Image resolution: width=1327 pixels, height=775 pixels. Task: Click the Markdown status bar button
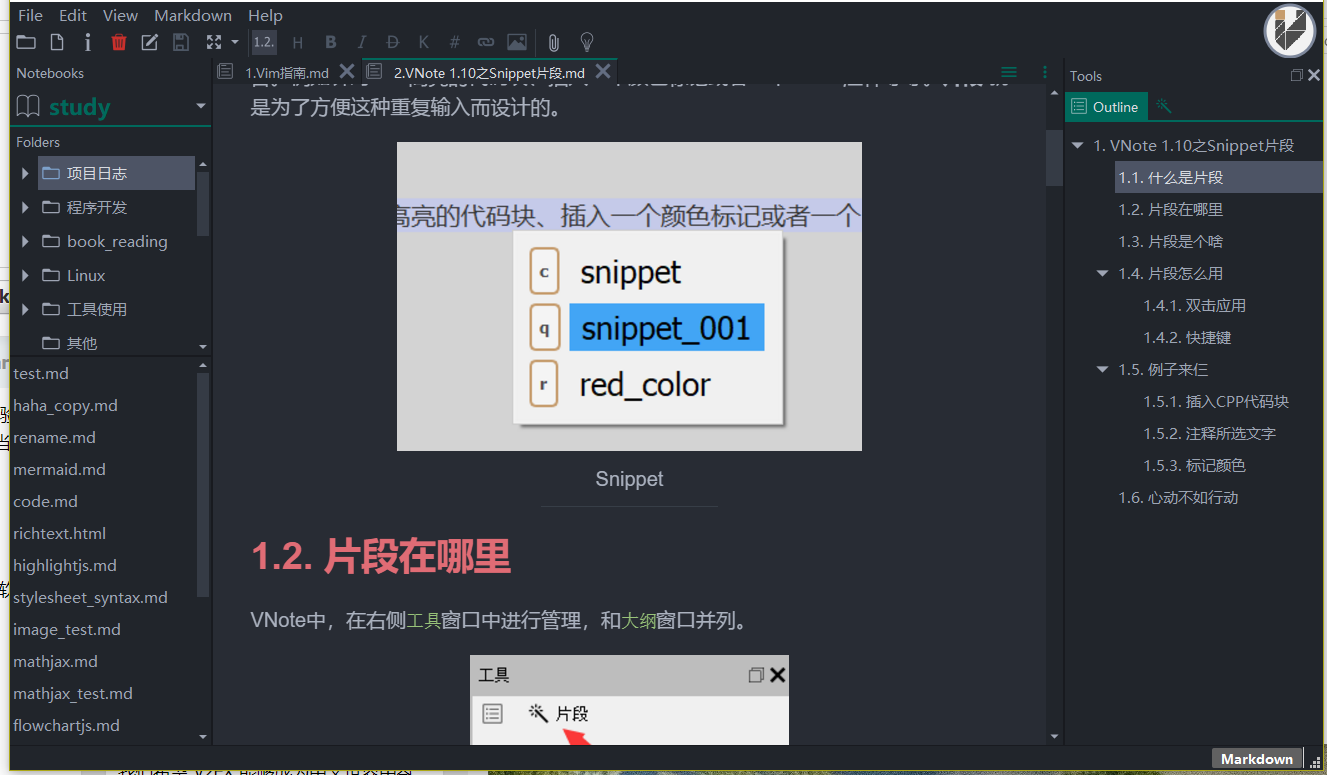pos(1257,759)
